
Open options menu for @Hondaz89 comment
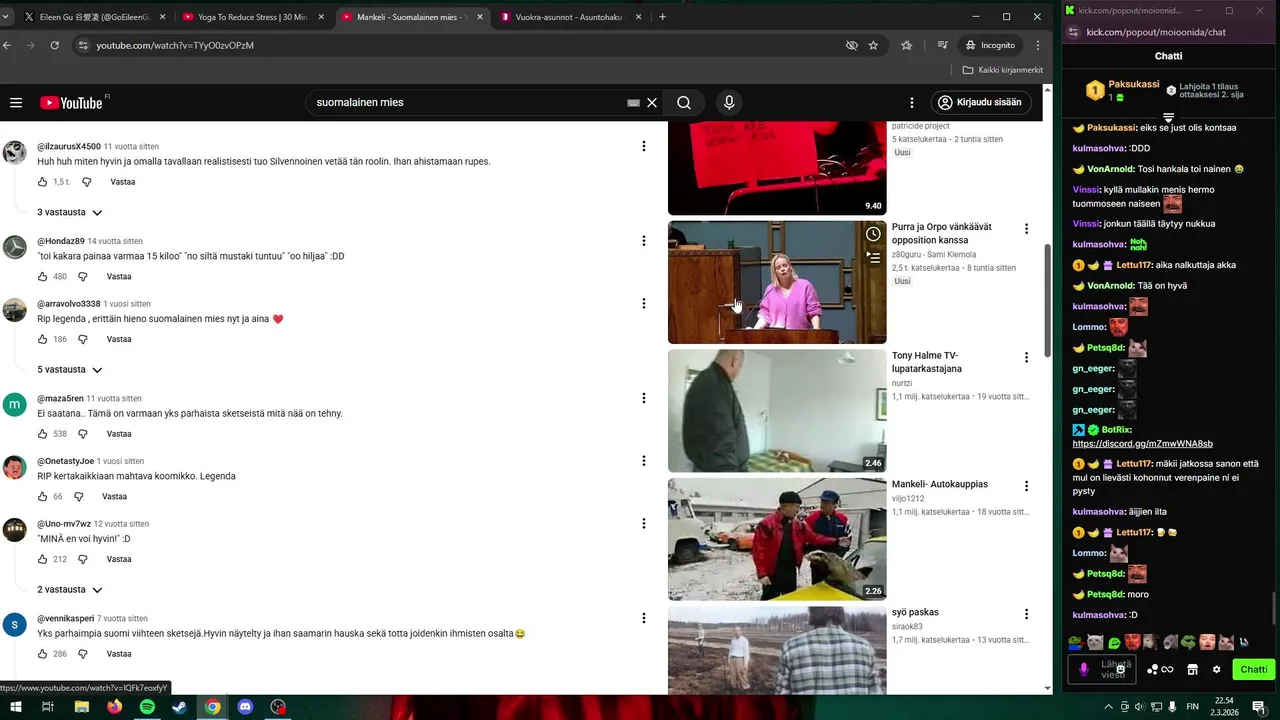(x=643, y=241)
